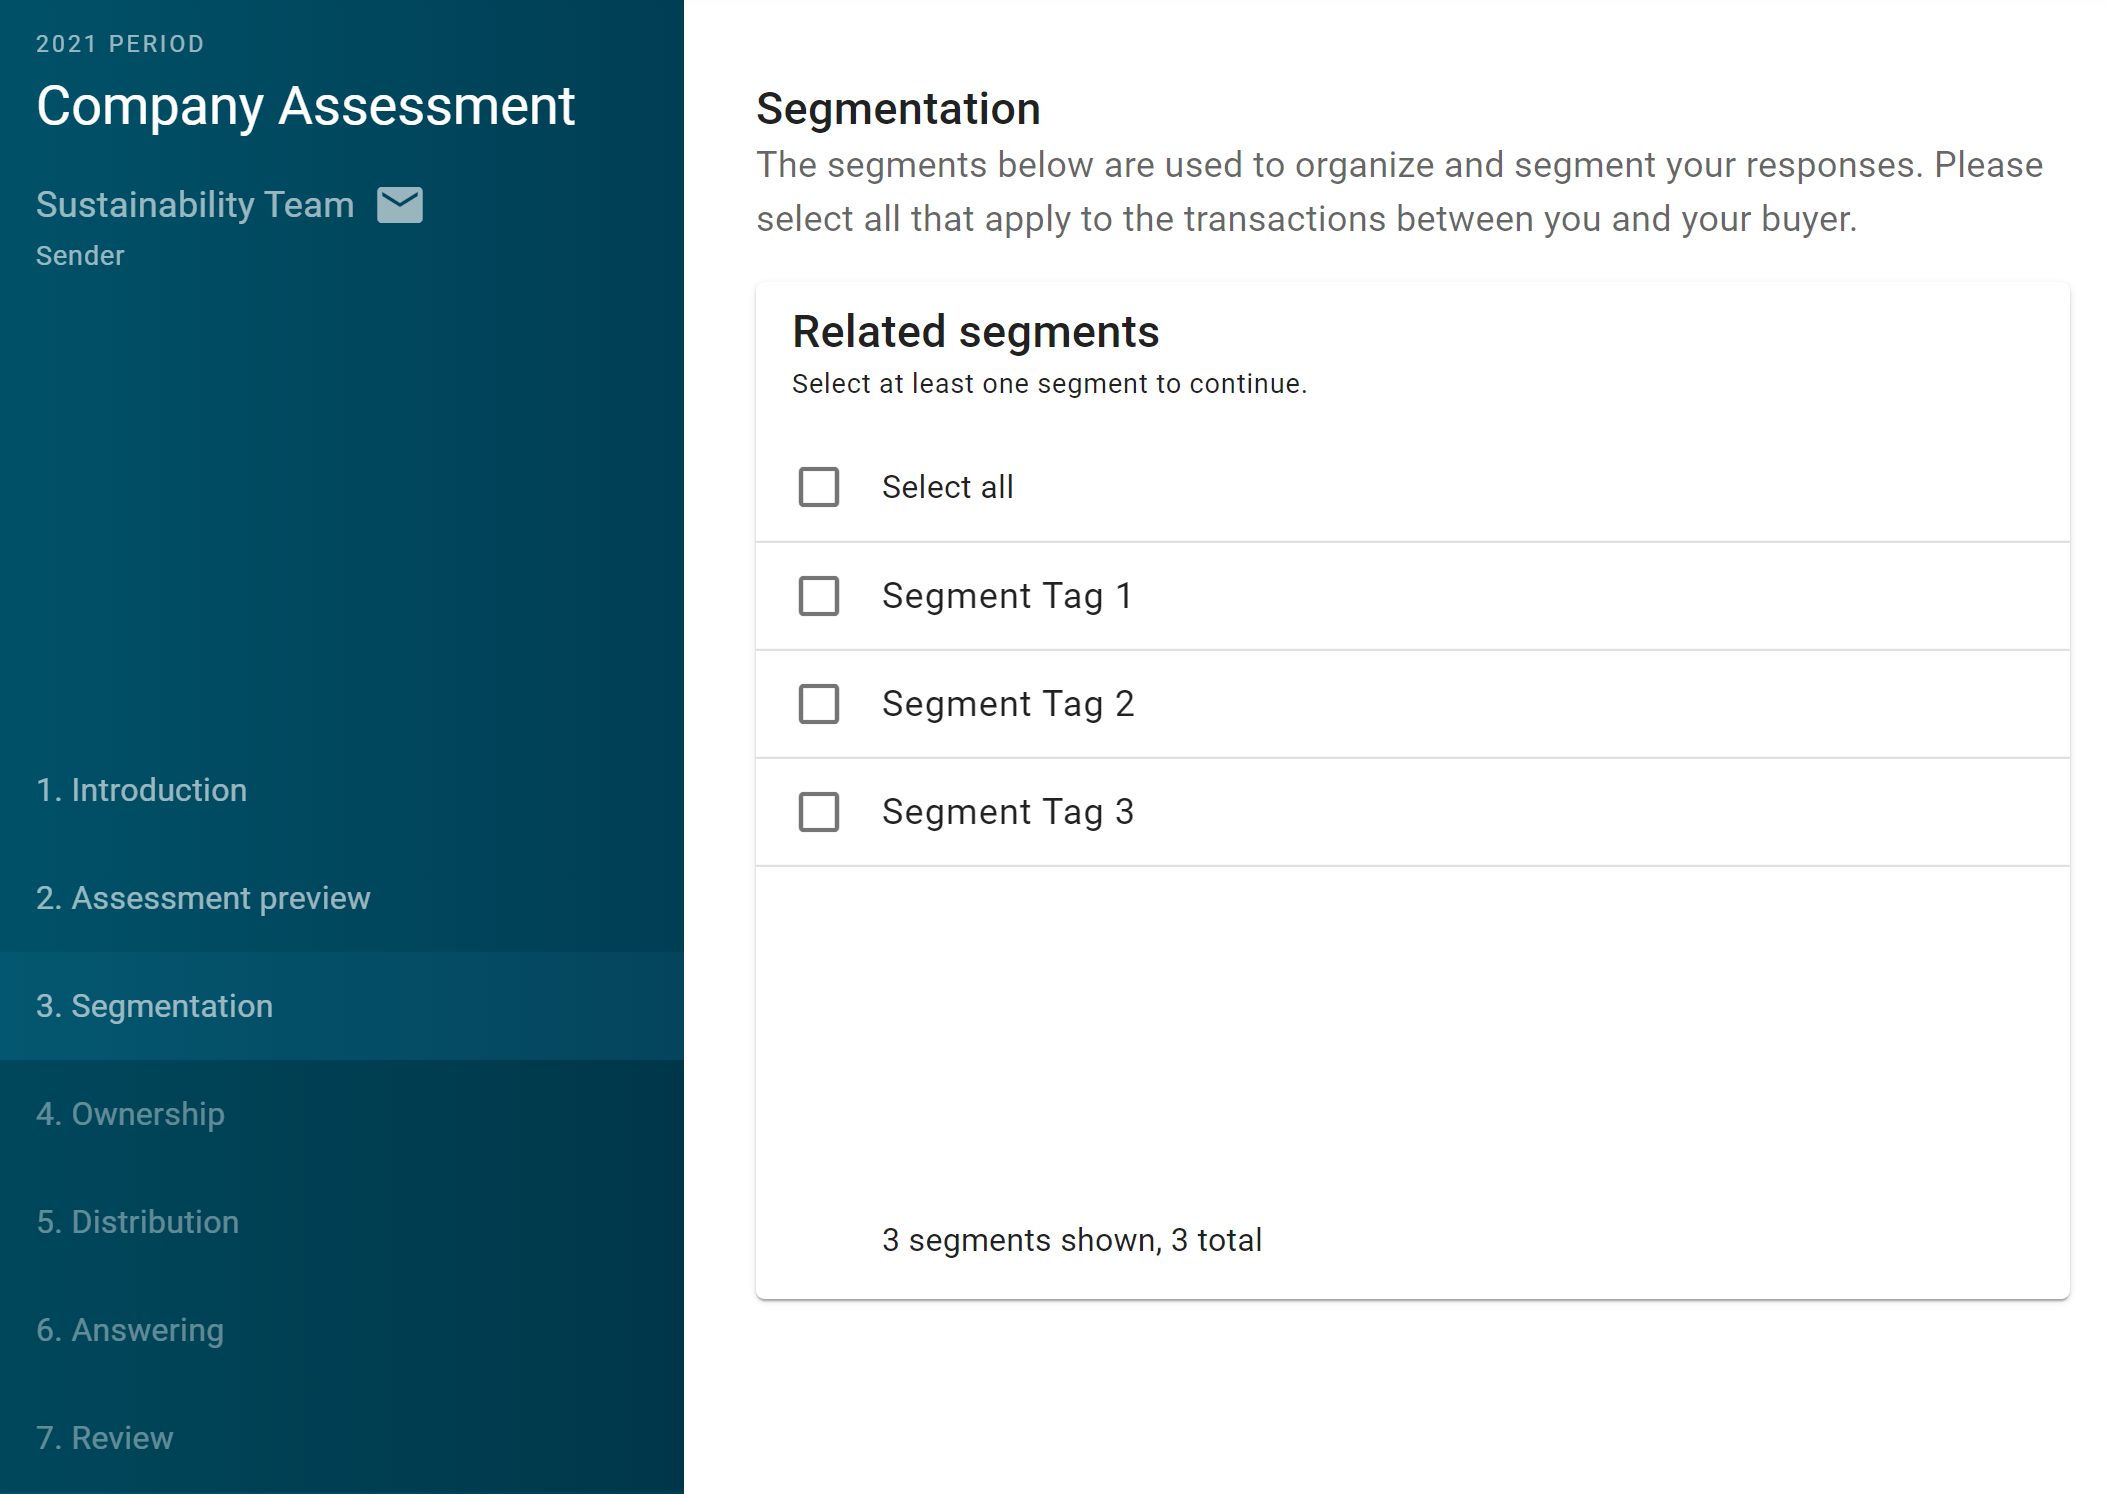Click the Company Assessment title
The height and width of the screenshot is (1494, 2107).
pos(305,107)
